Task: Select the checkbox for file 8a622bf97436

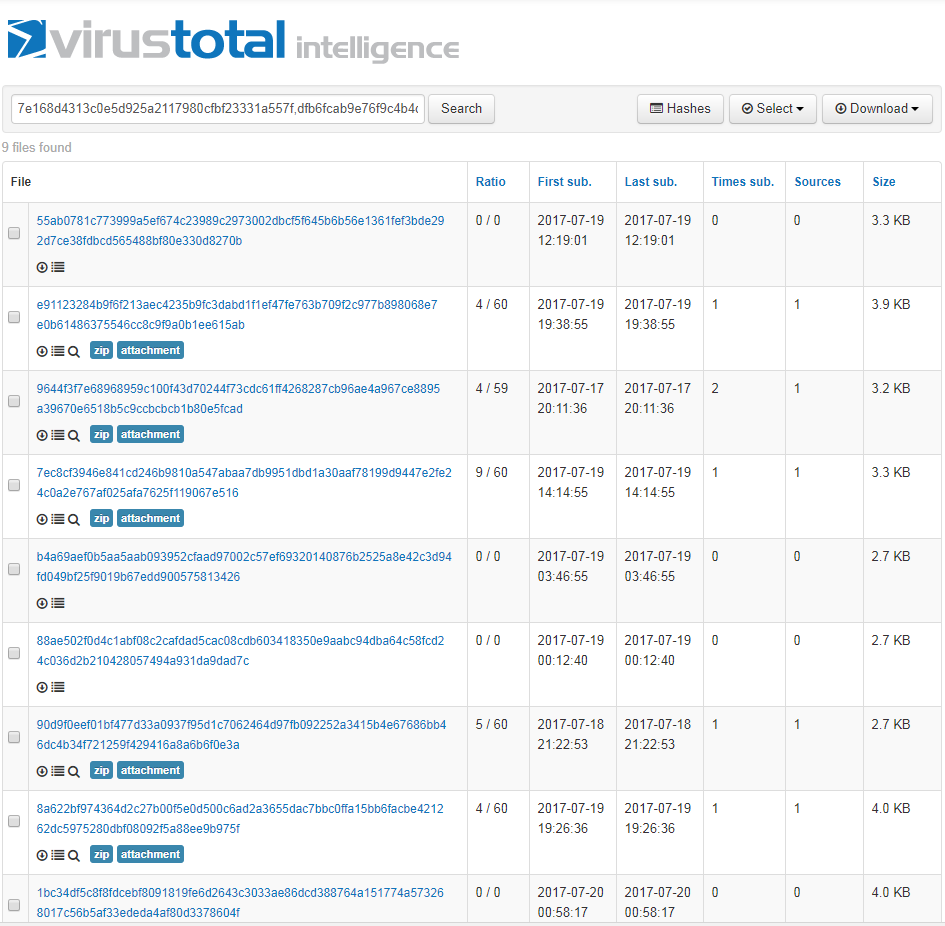Action: pos(14,821)
